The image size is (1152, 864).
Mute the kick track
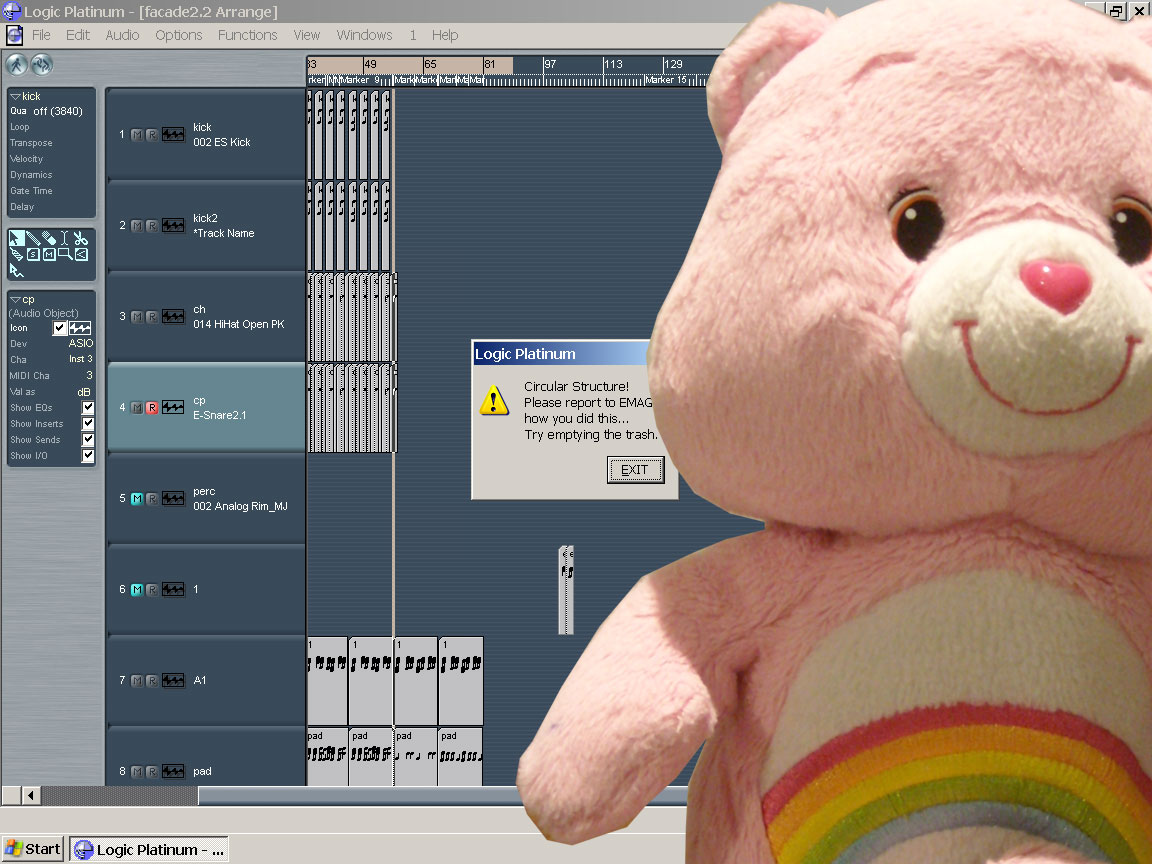click(137, 135)
